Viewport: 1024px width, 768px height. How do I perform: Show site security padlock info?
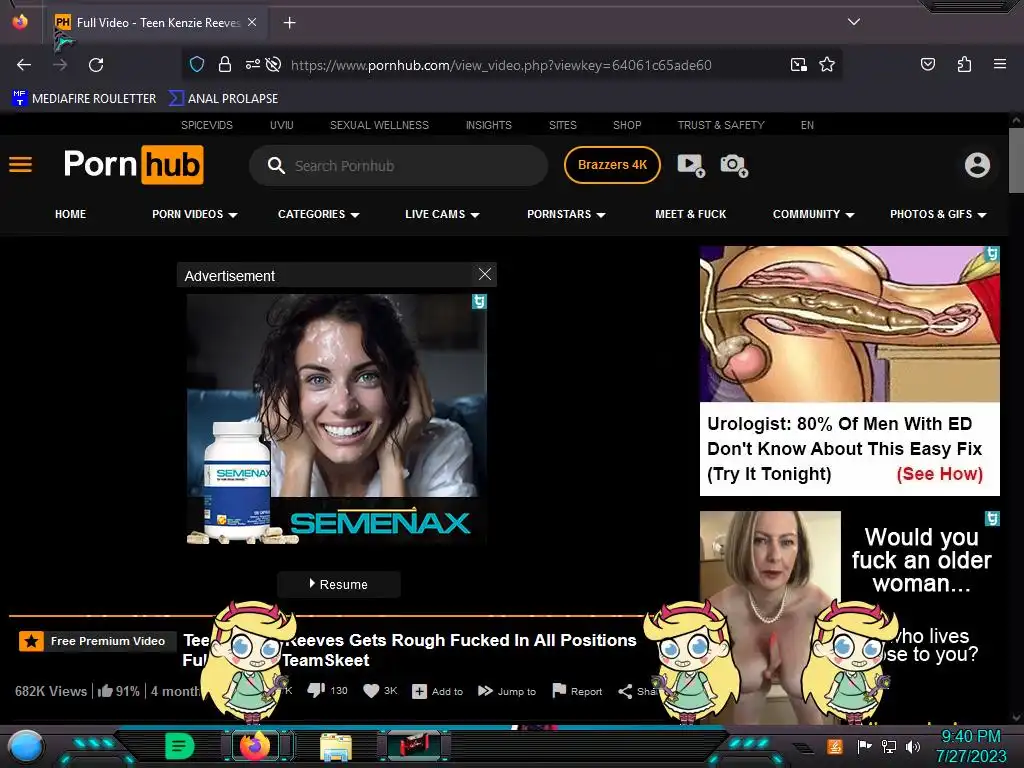225,64
